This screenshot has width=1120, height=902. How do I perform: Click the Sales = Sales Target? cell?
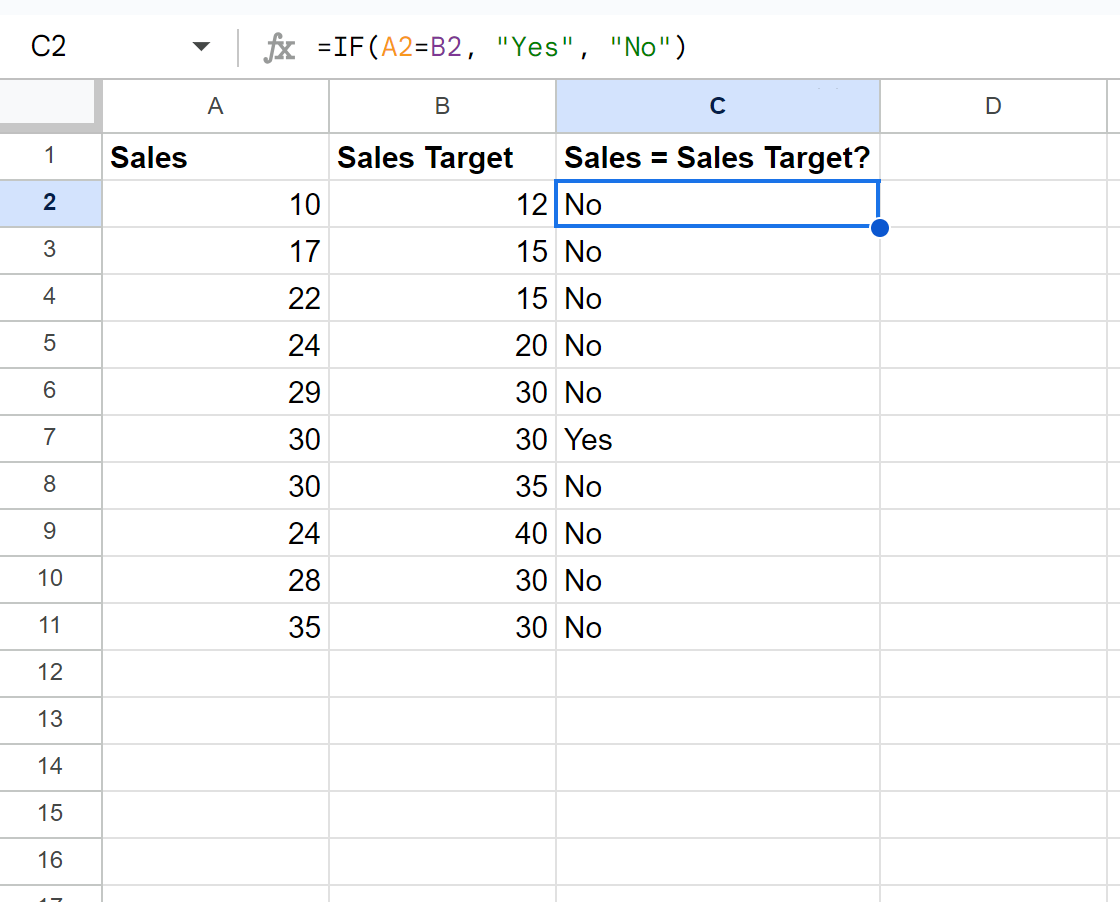click(718, 157)
